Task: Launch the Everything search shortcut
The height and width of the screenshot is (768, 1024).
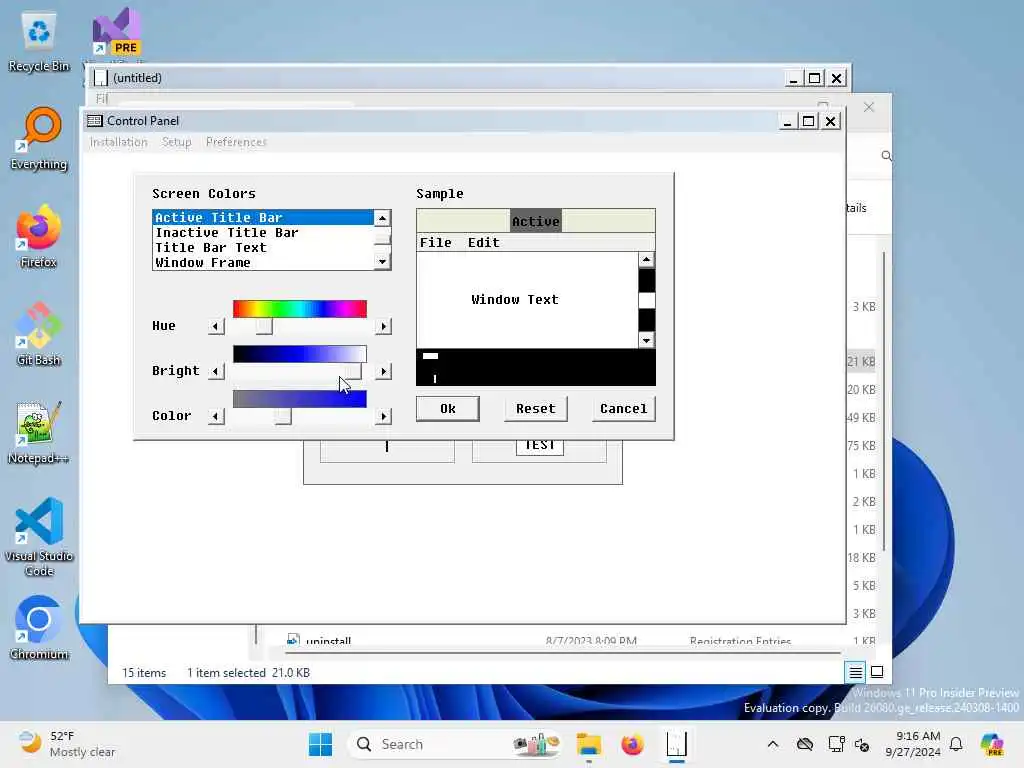Action: point(39,139)
